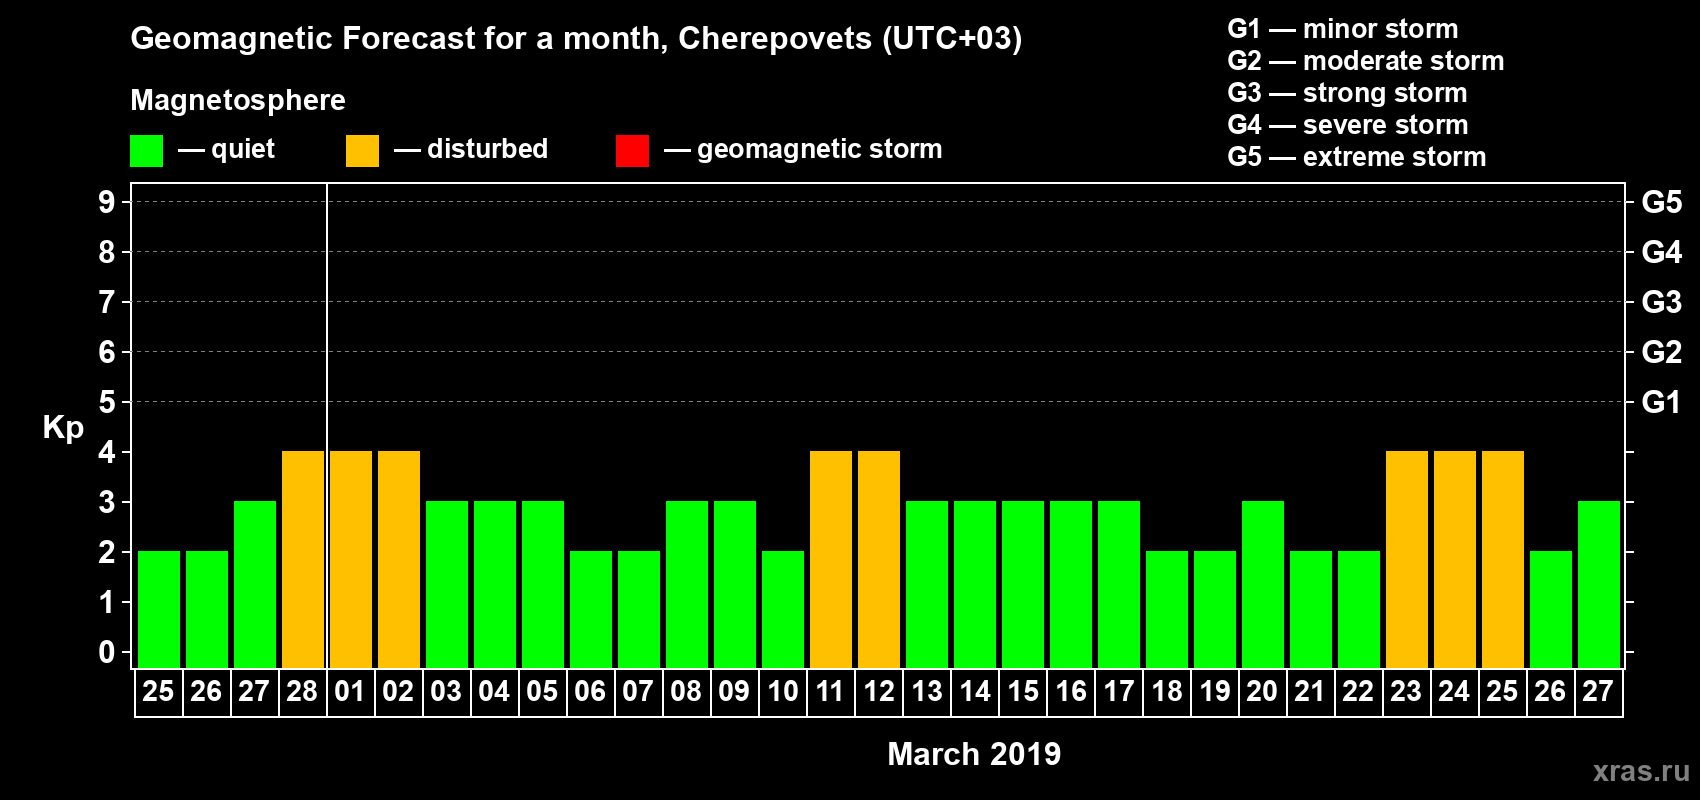Select the green bar for February 27

(x=255, y=584)
